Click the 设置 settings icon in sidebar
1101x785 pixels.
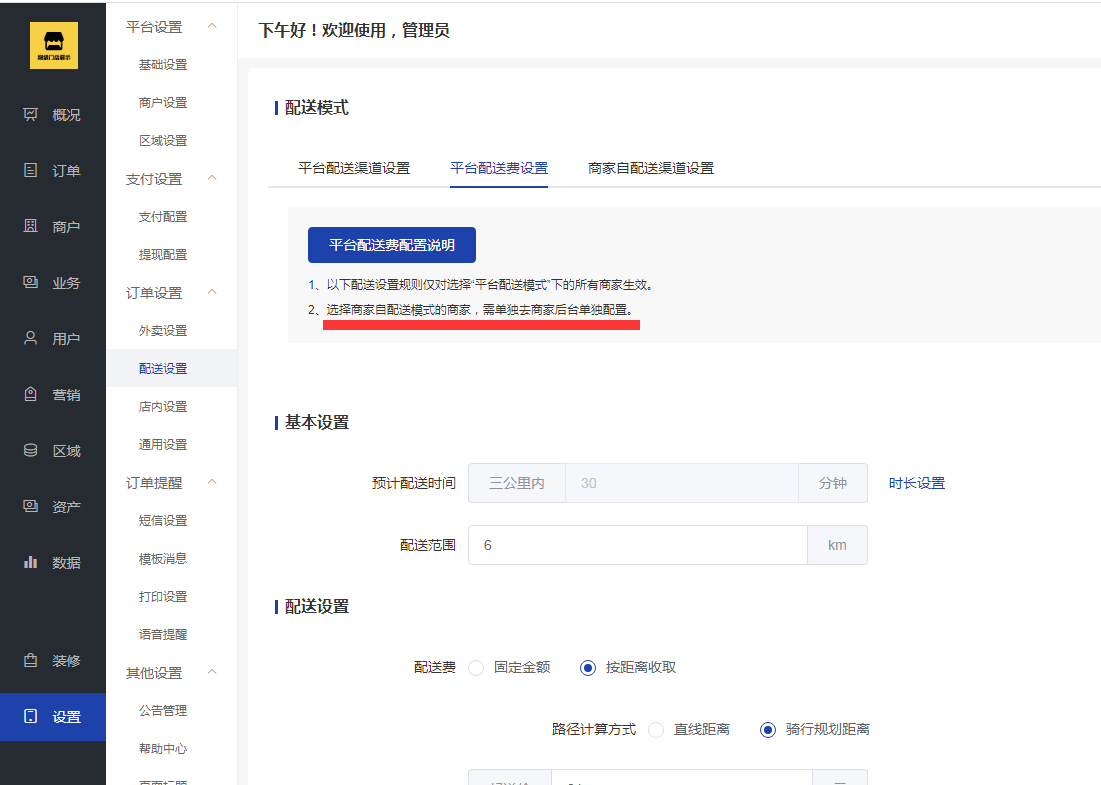point(30,716)
